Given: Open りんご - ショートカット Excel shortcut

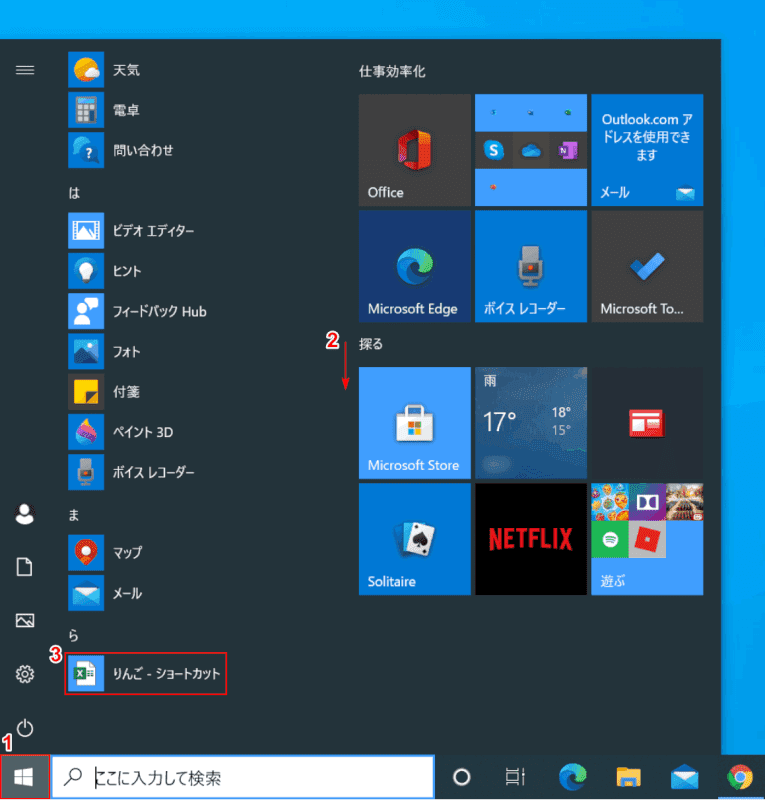Looking at the screenshot, I should (x=145, y=673).
